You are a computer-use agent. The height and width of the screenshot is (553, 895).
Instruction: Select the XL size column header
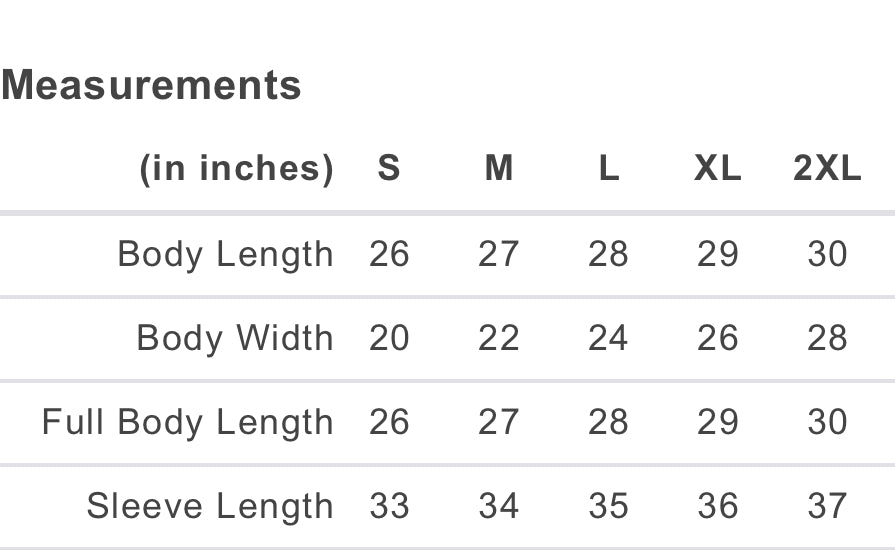pos(717,169)
